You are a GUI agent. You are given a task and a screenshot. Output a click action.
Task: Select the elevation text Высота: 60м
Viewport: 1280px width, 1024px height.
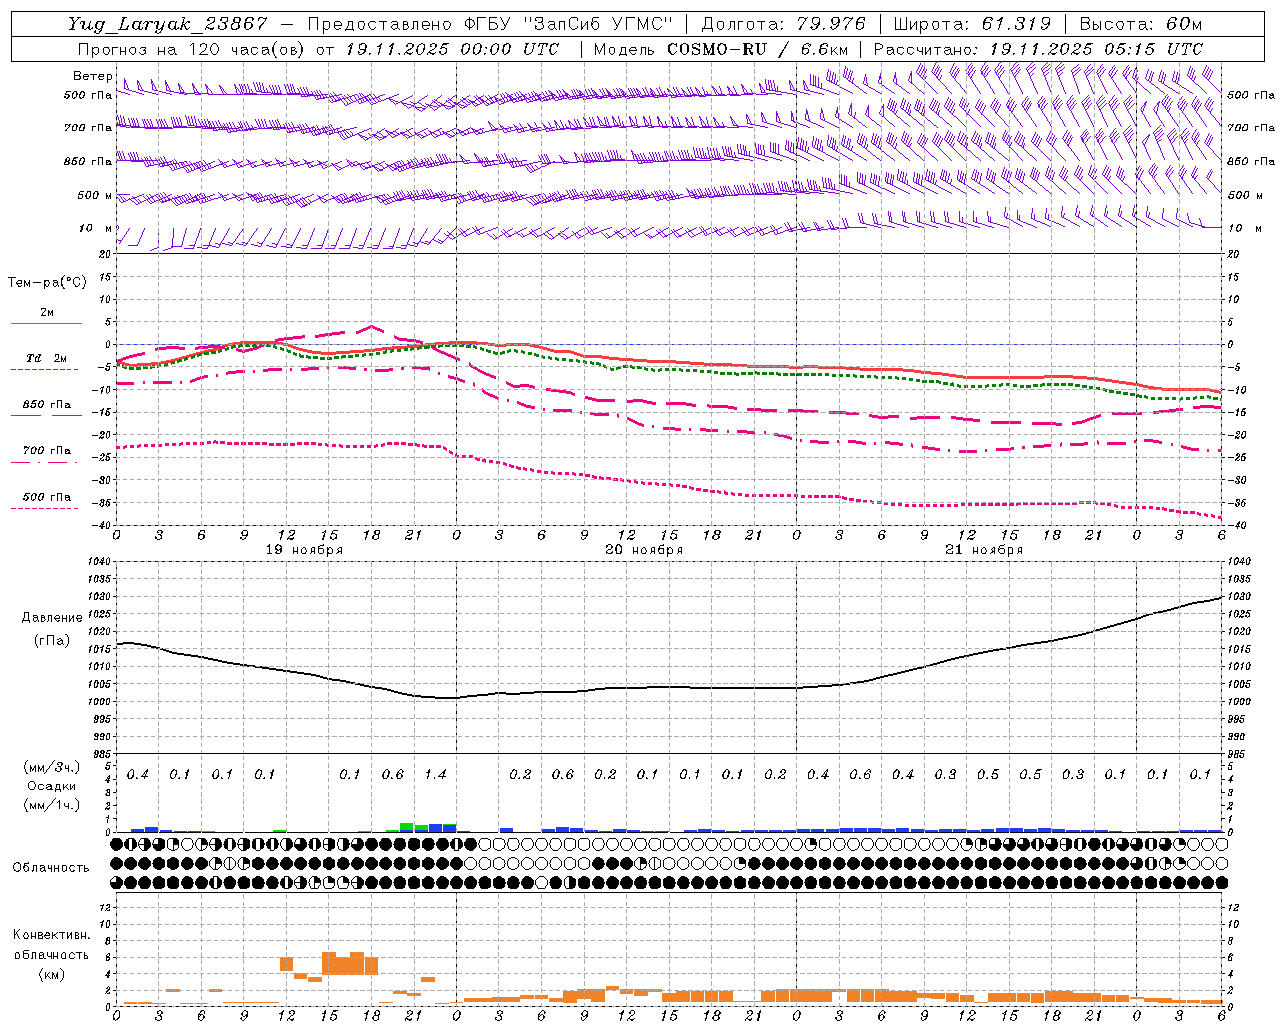point(1141,24)
